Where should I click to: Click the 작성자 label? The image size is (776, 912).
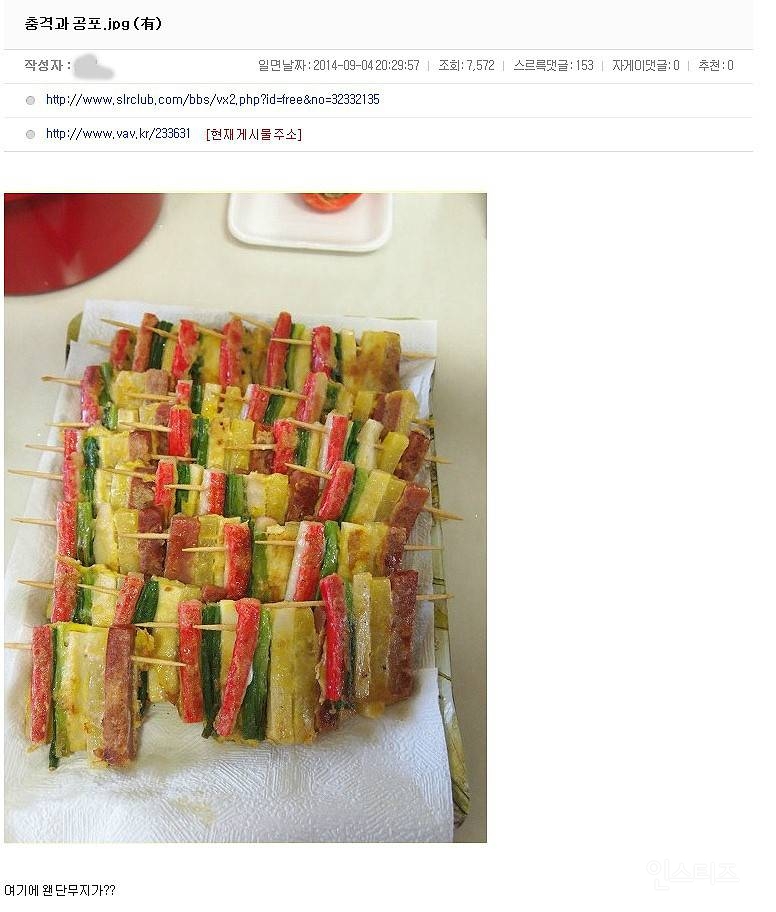[x=47, y=65]
